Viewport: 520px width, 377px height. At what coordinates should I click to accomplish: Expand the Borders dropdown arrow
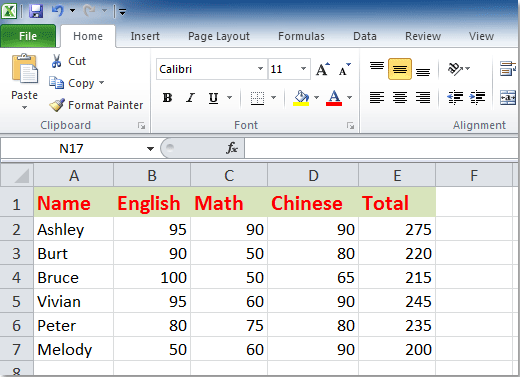coord(274,98)
